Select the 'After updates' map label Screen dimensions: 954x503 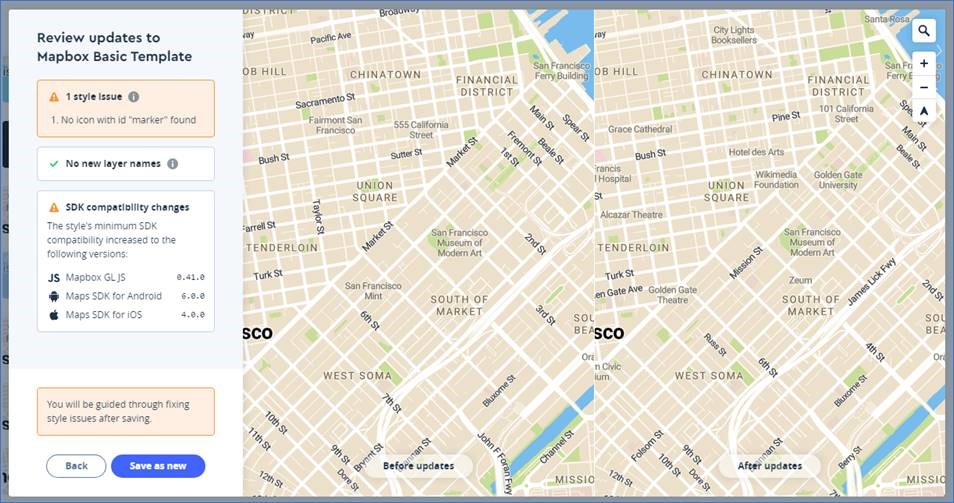pyautogui.click(x=770, y=466)
